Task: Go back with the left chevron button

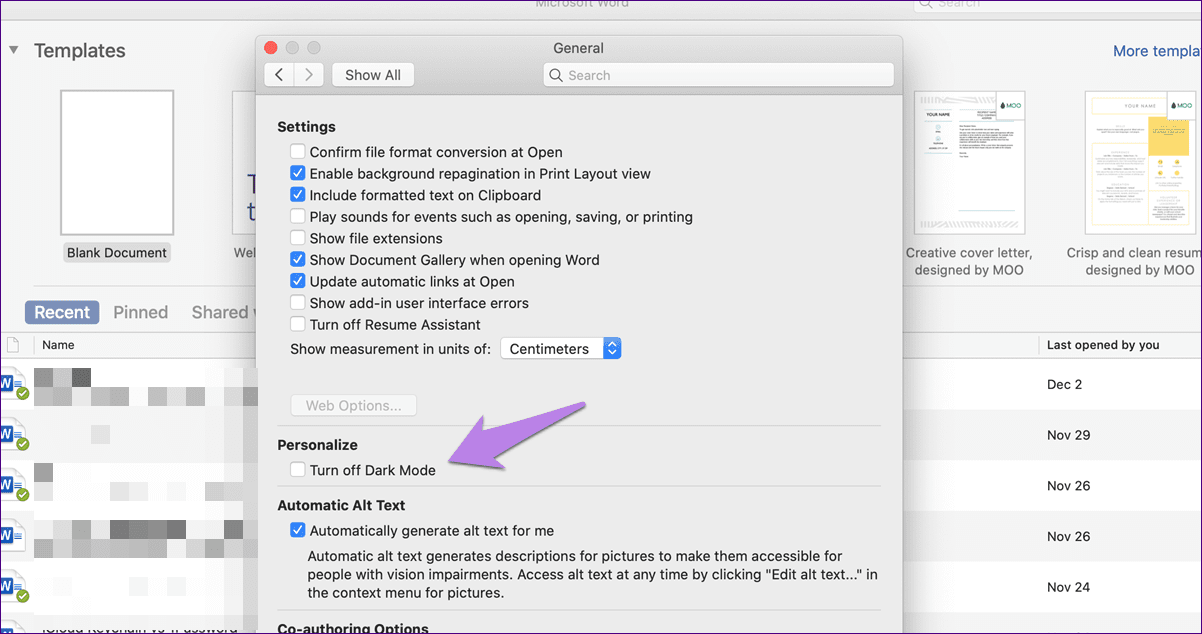Action: [279, 75]
